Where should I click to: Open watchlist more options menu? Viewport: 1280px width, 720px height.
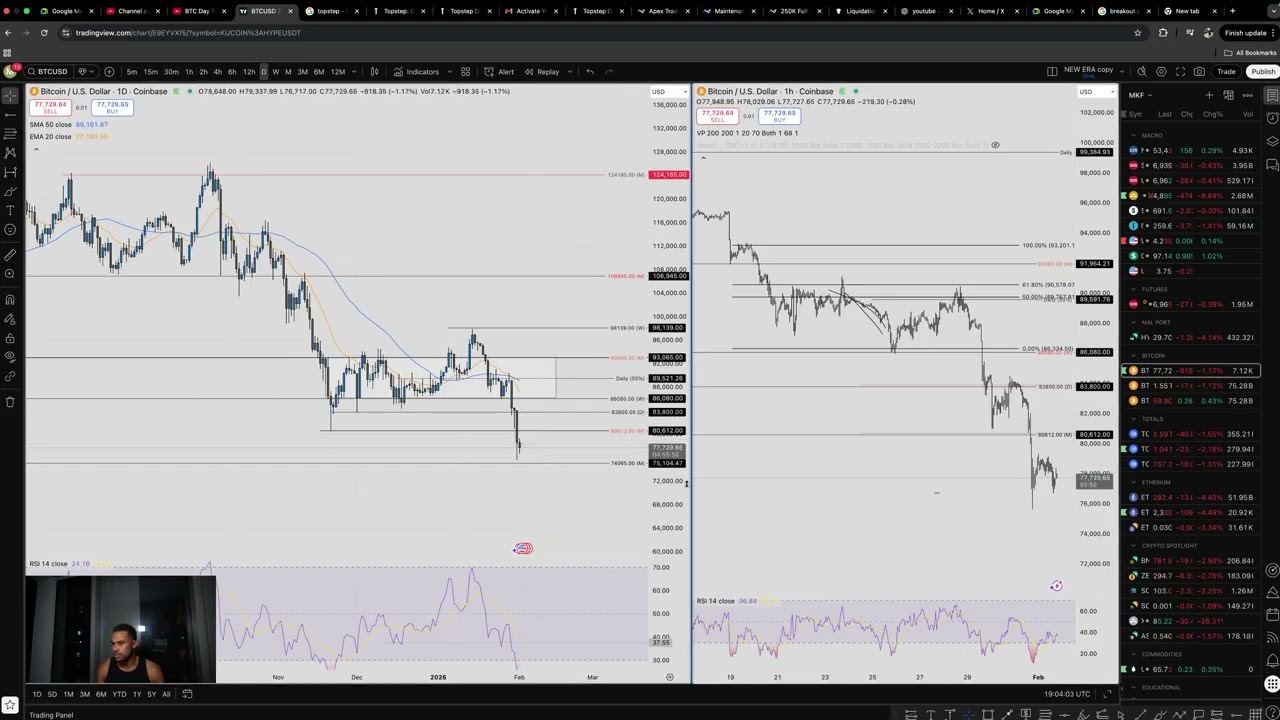point(1247,95)
